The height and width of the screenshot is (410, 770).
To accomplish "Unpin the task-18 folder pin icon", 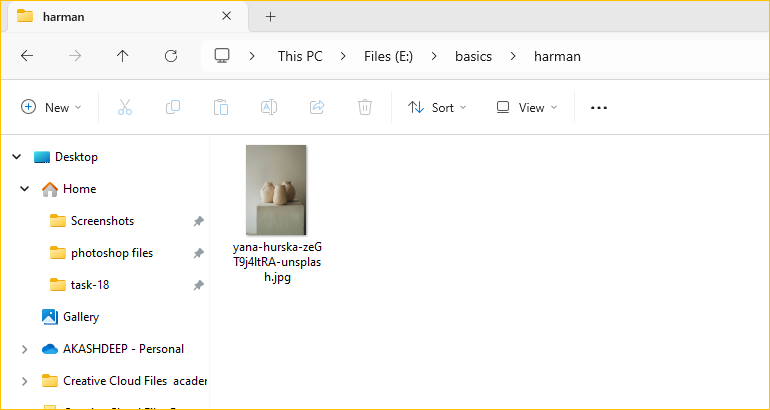I will tap(198, 285).
